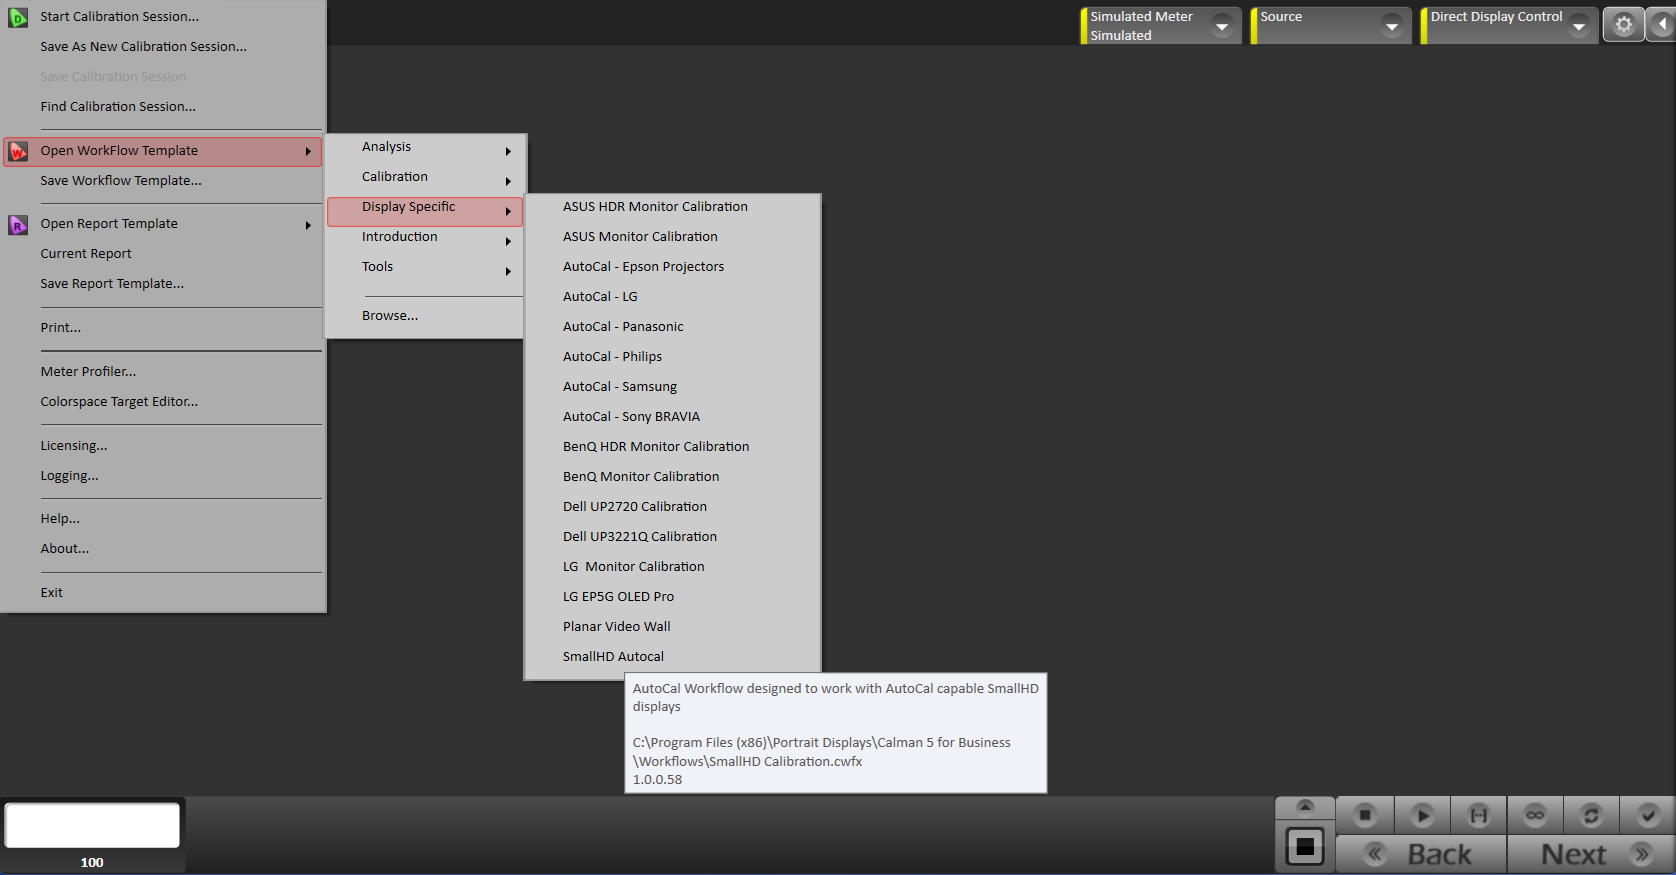Click the play read-single icon
The image size is (1676, 875).
pyautogui.click(x=1422, y=815)
